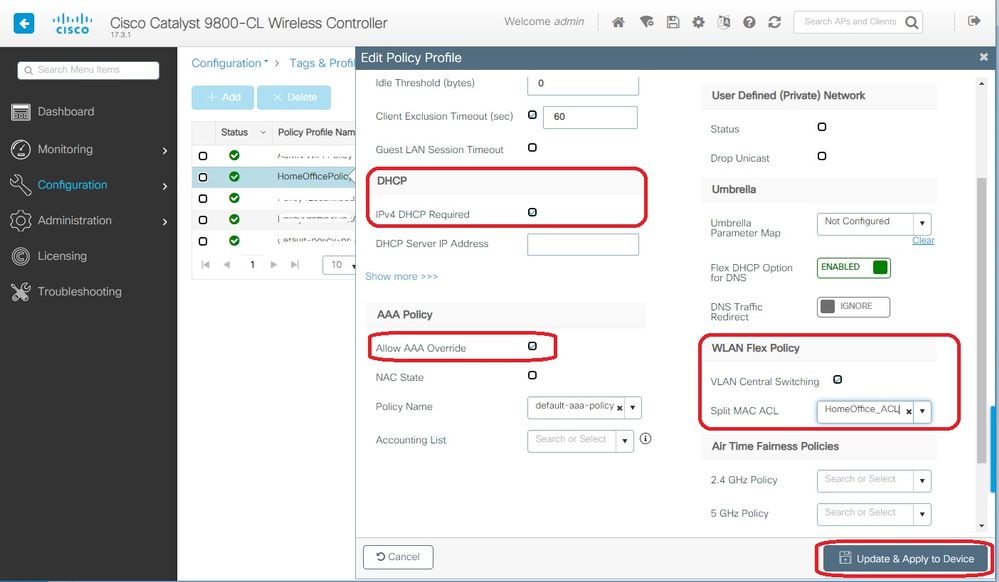The width and height of the screenshot is (999, 582).
Task: Click the logout icon
Action: click(974, 21)
